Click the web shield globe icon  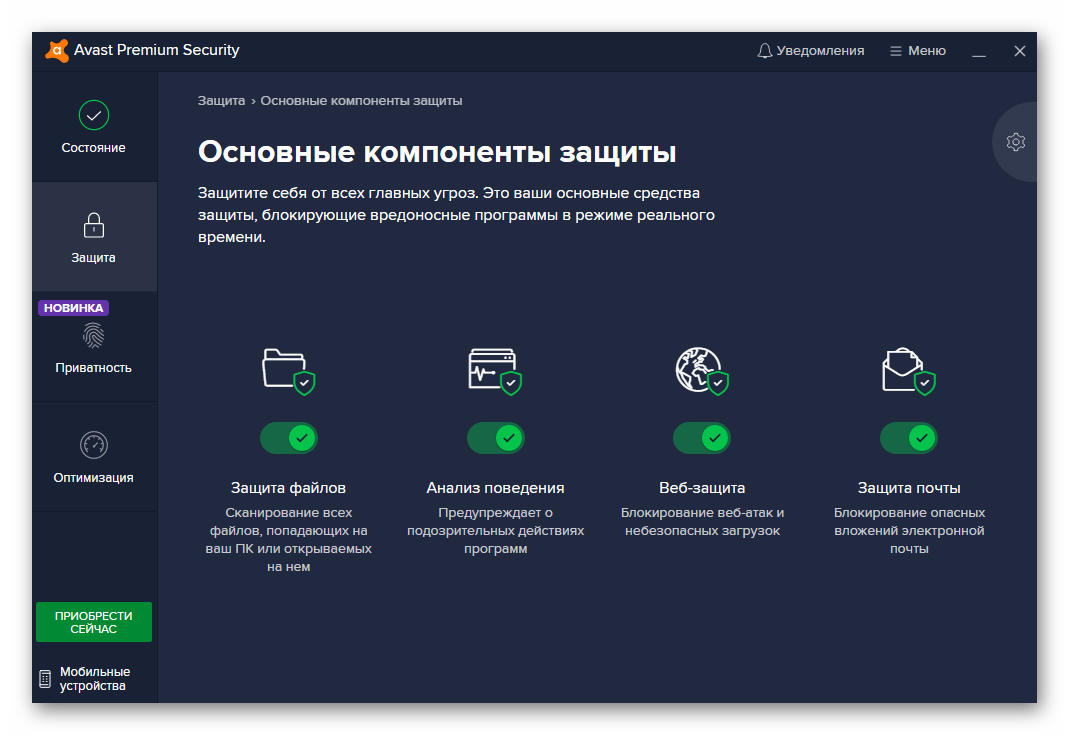pos(702,372)
